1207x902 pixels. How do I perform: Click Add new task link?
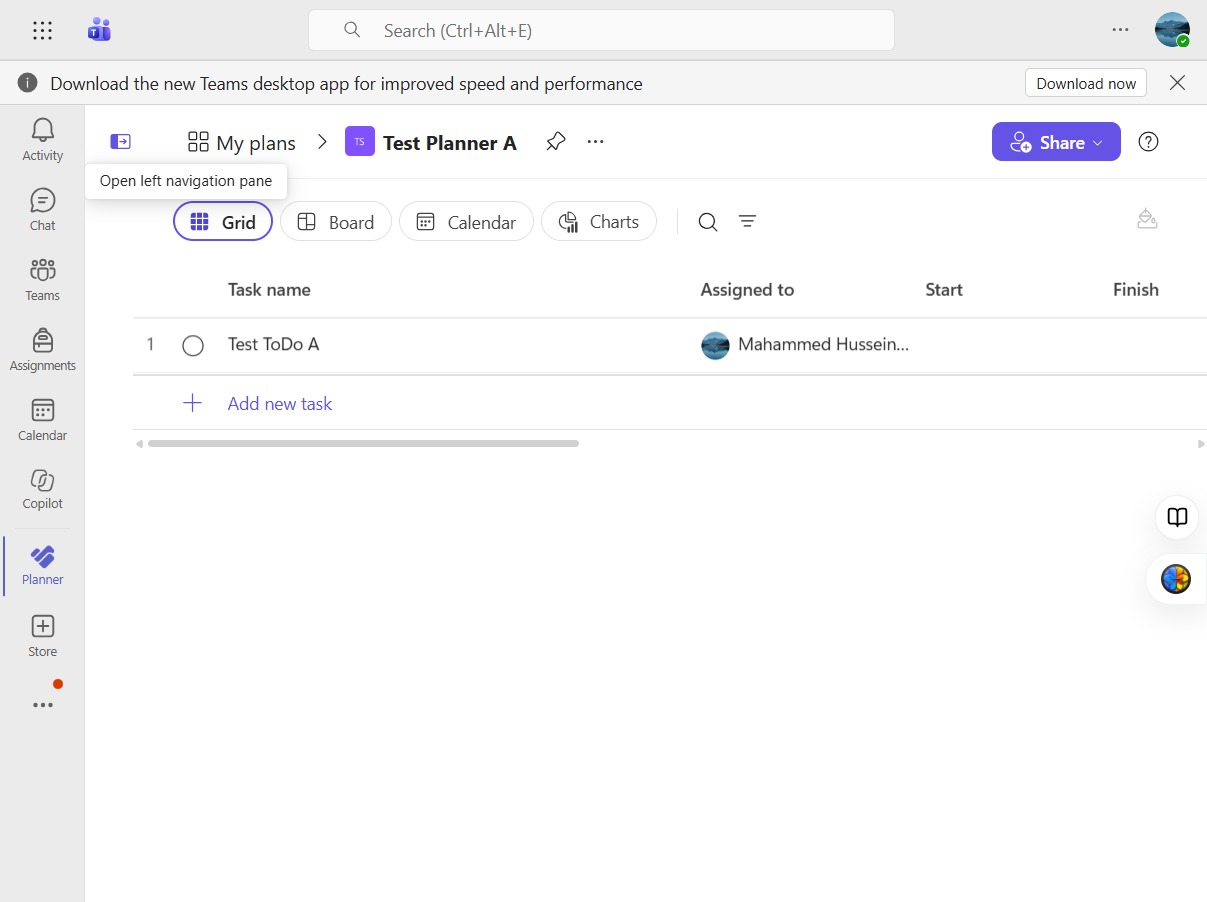pos(280,404)
